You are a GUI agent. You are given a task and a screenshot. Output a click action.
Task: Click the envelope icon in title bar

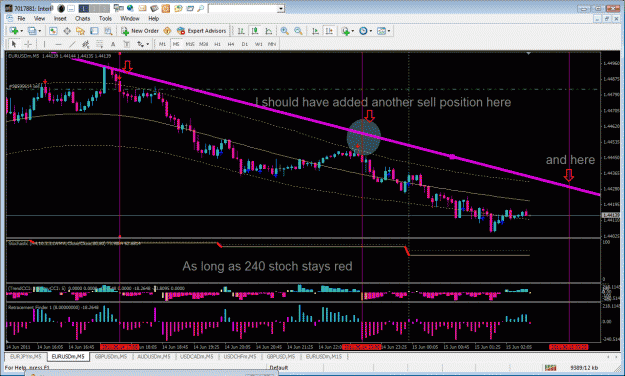coord(142,8)
